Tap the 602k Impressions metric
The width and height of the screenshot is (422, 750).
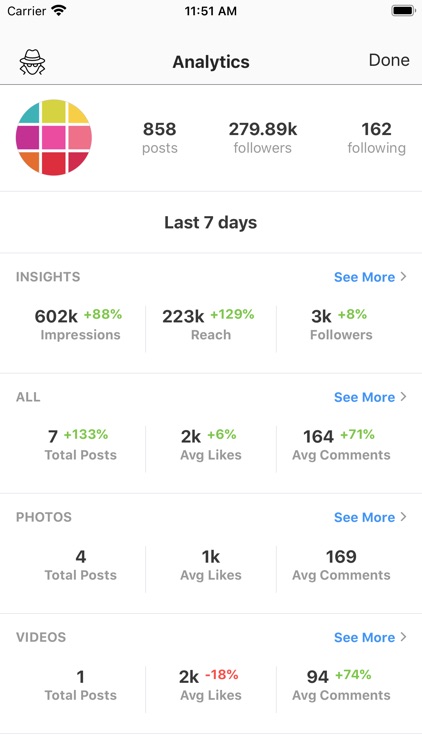(x=79, y=324)
